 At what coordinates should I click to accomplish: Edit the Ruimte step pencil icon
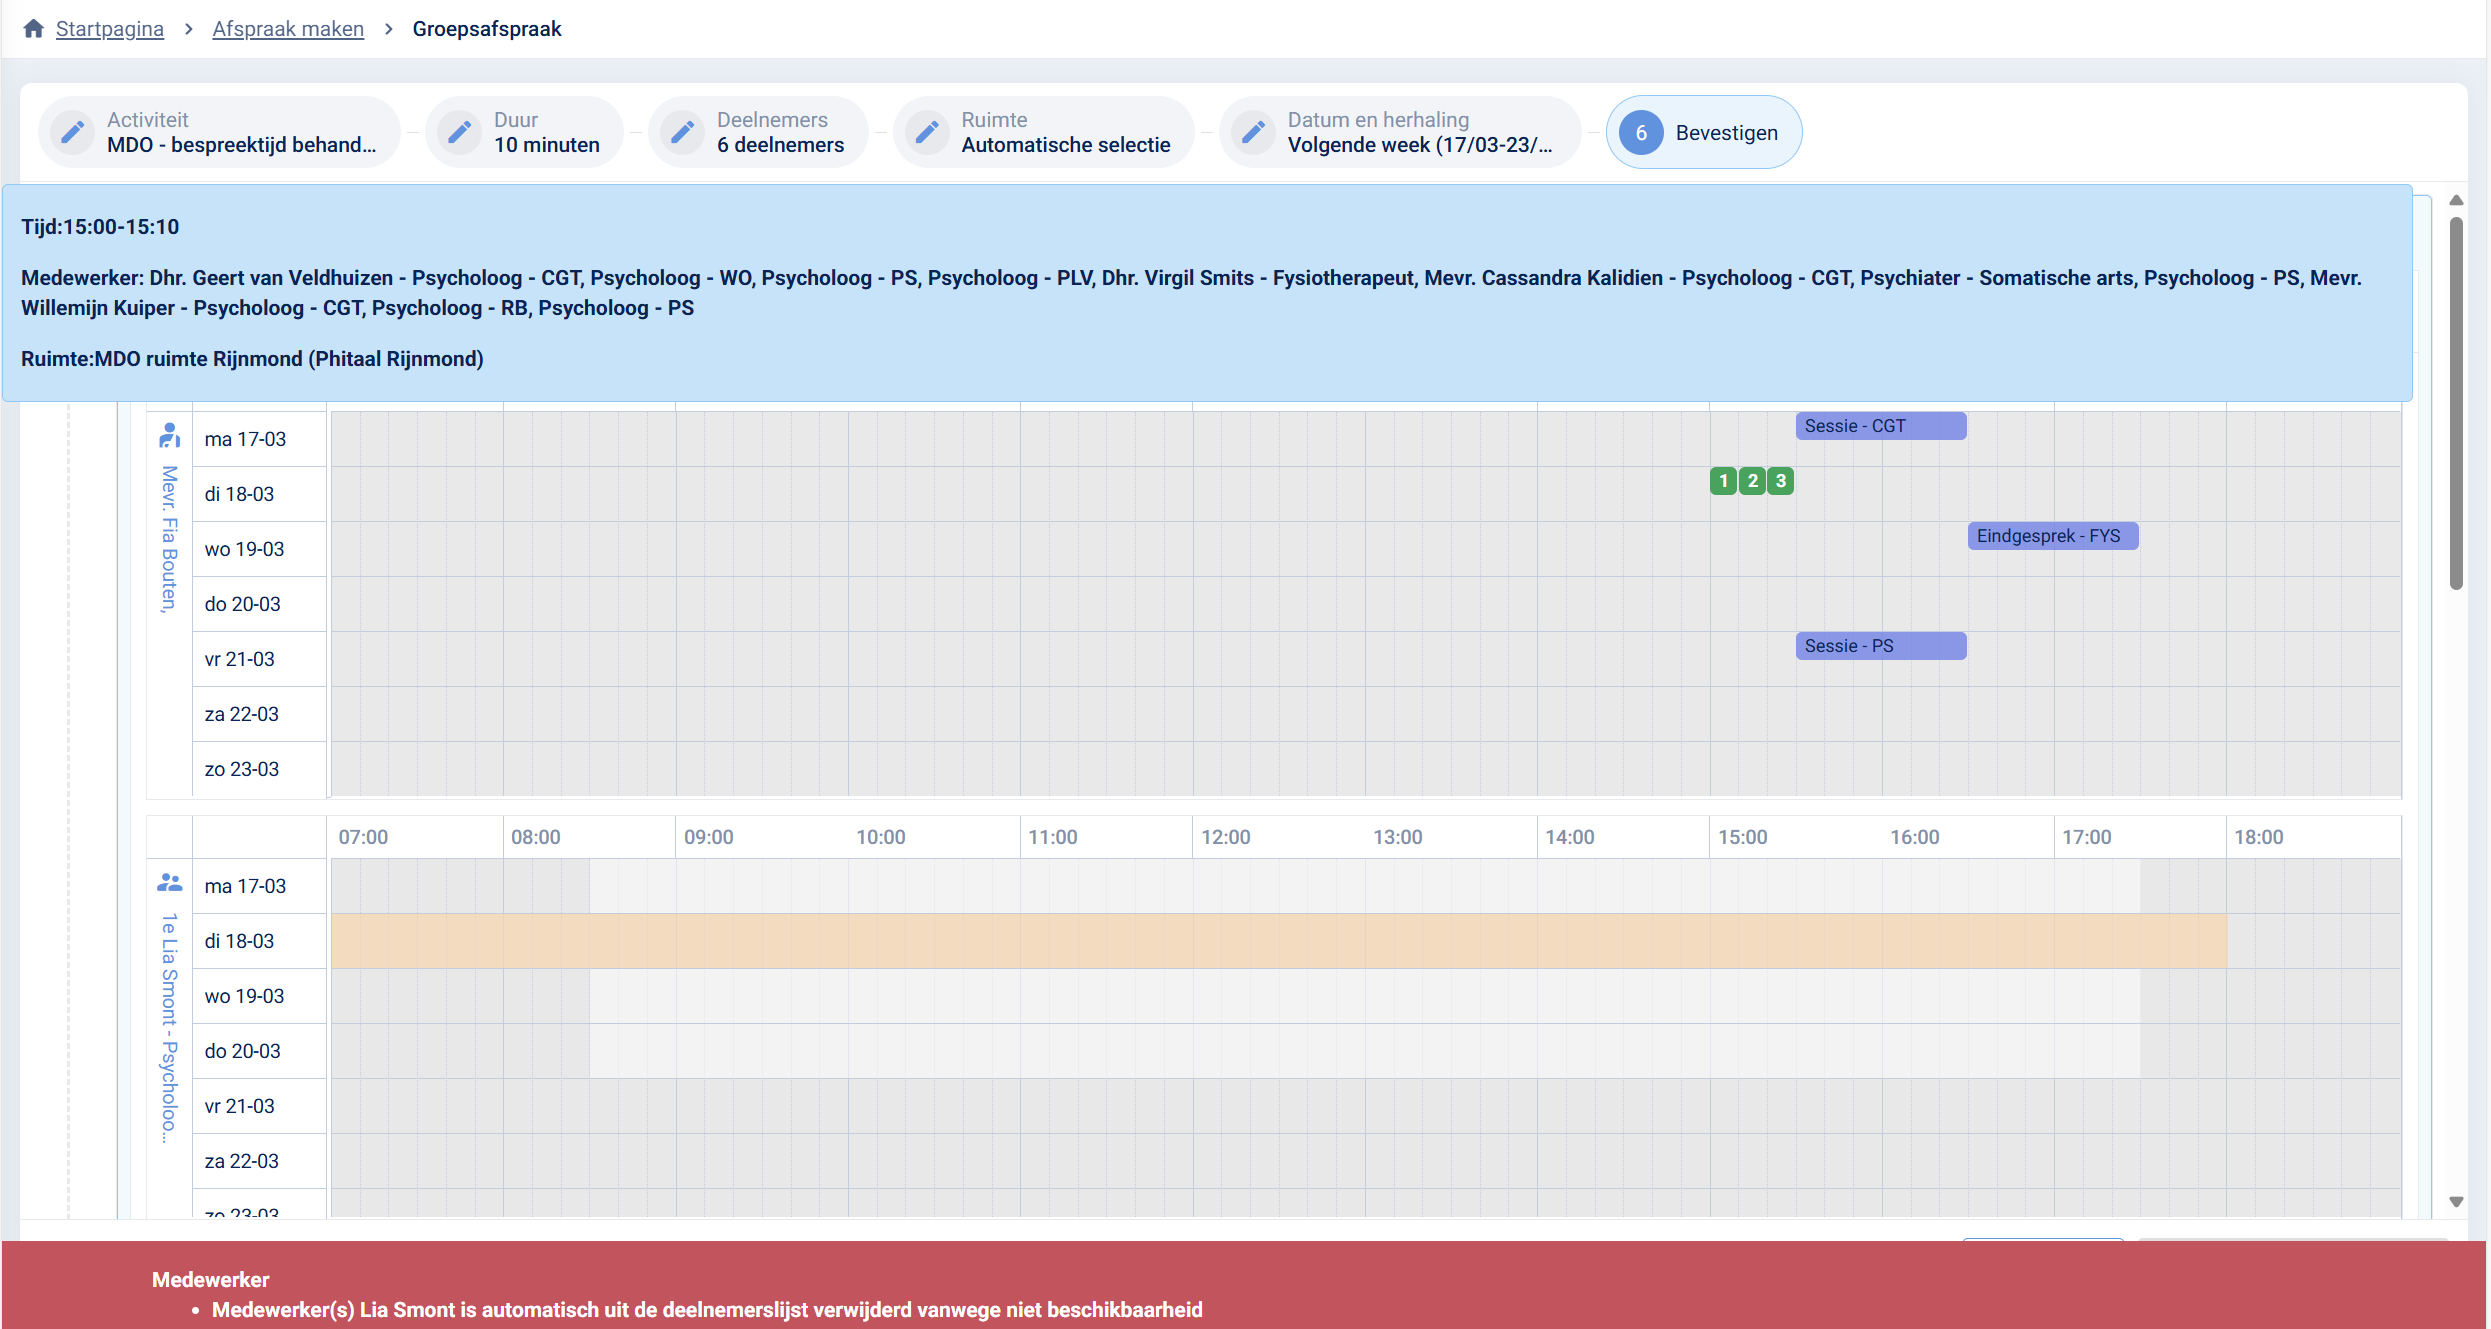[x=926, y=132]
